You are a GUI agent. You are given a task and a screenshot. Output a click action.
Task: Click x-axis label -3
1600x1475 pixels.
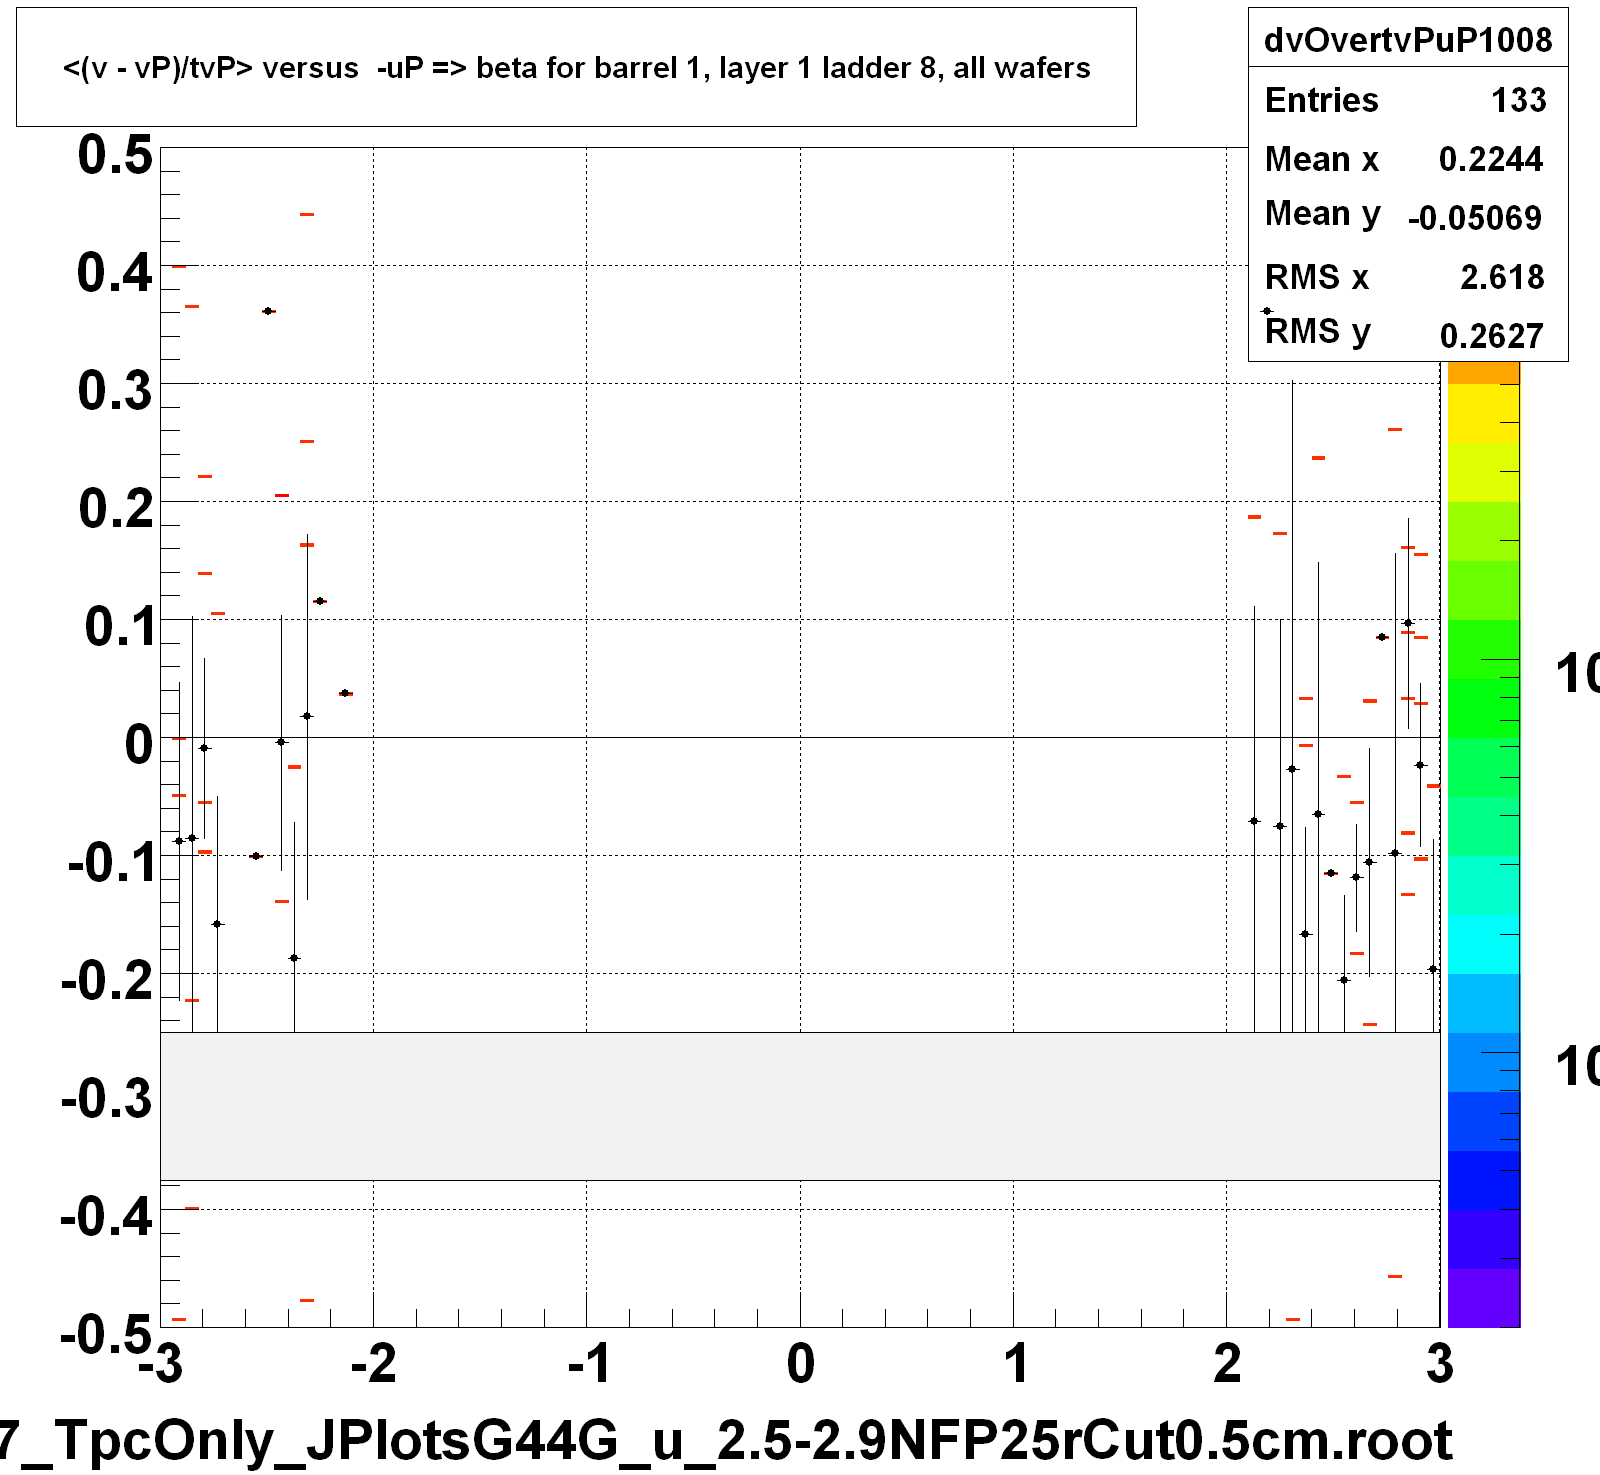point(161,1364)
